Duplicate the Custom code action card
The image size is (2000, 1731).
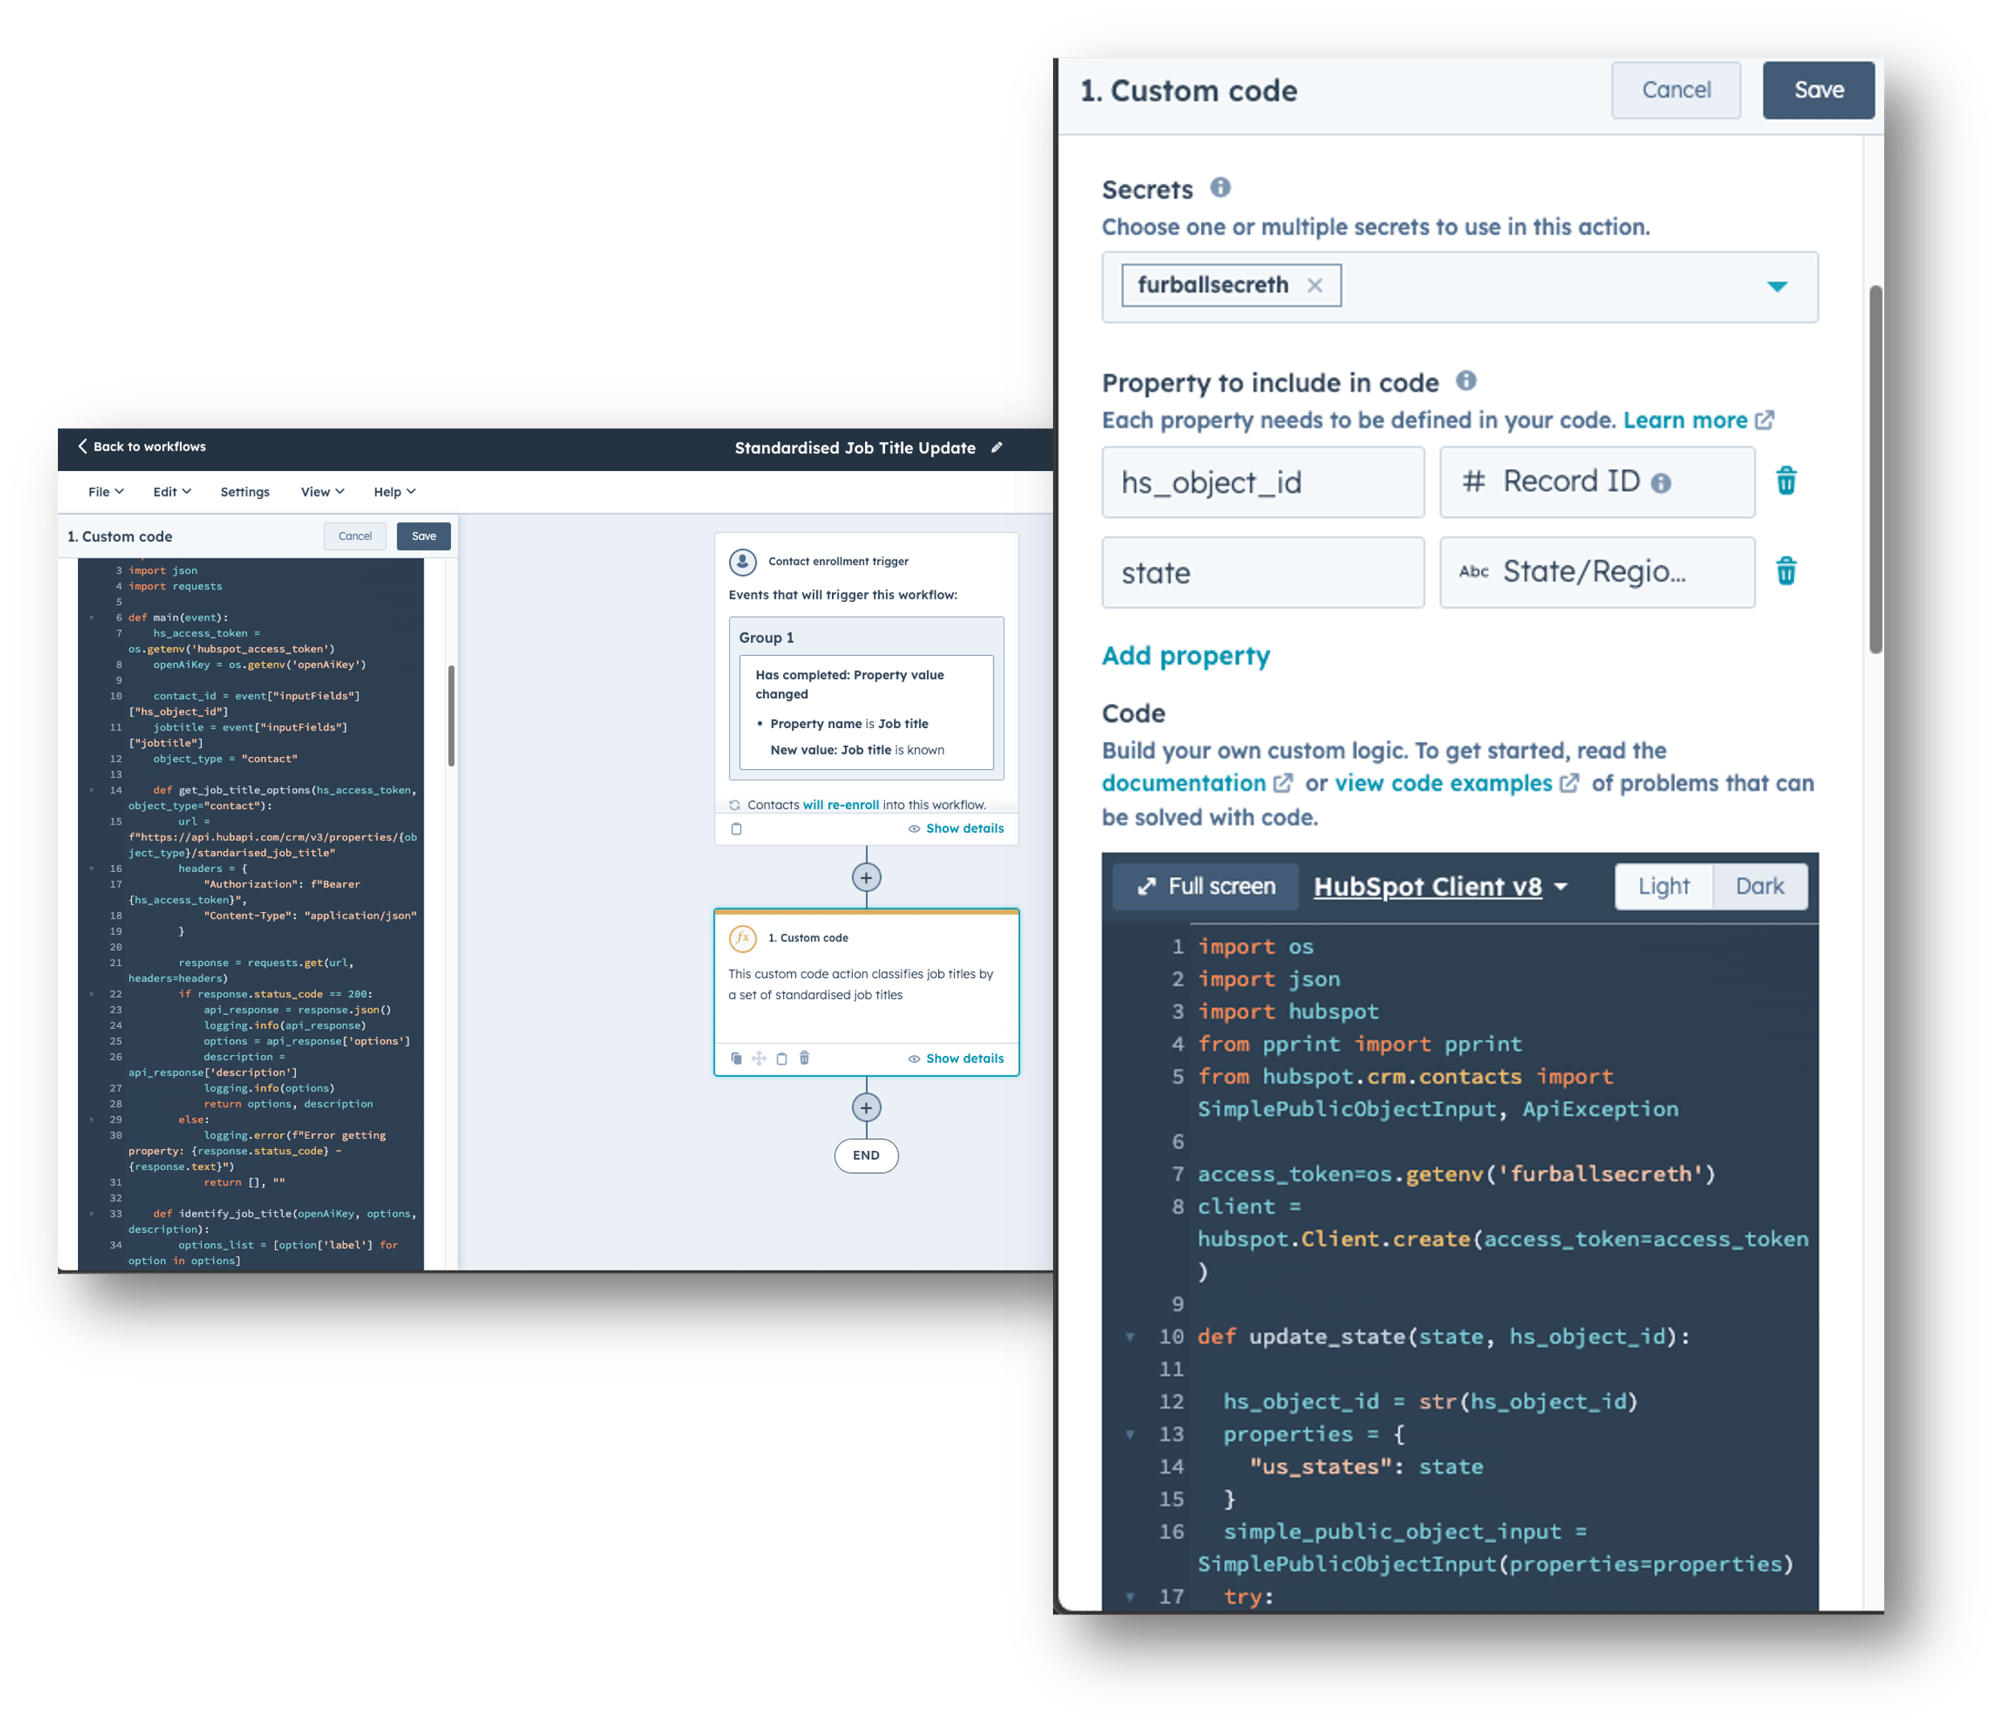pyautogui.click(x=736, y=1058)
